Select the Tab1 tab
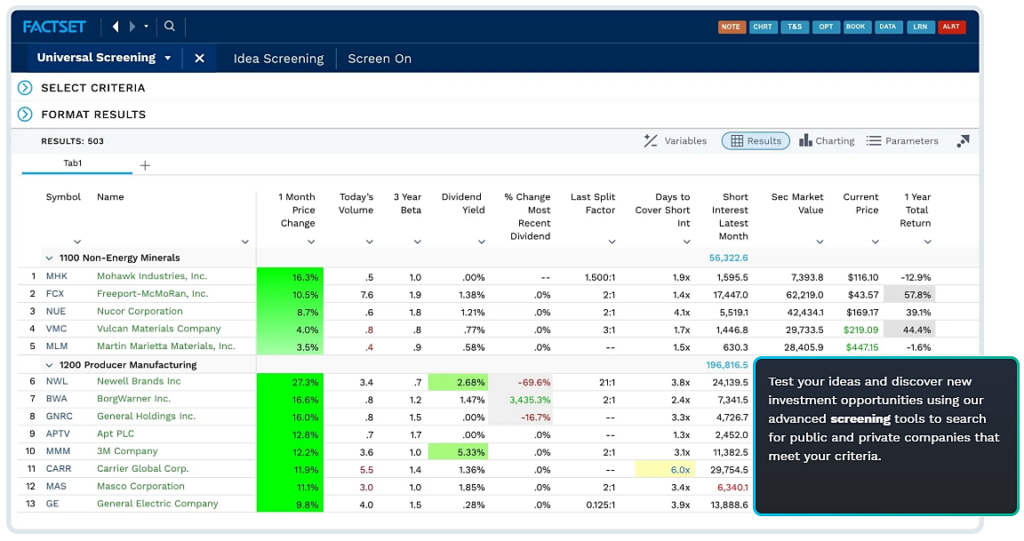The height and width of the screenshot is (541, 1024). point(73,163)
